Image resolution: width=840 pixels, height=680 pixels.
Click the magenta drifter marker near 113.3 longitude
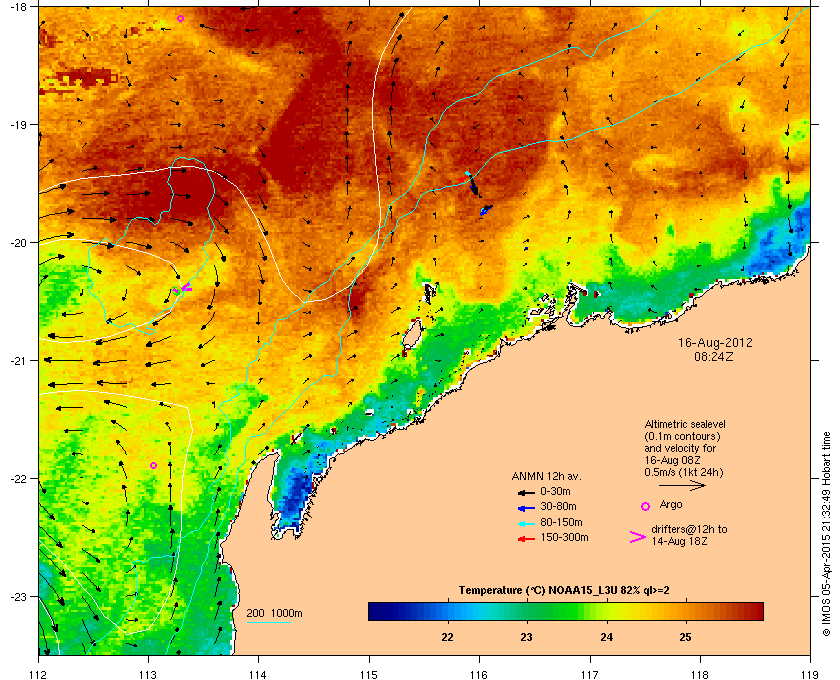pos(186,288)
